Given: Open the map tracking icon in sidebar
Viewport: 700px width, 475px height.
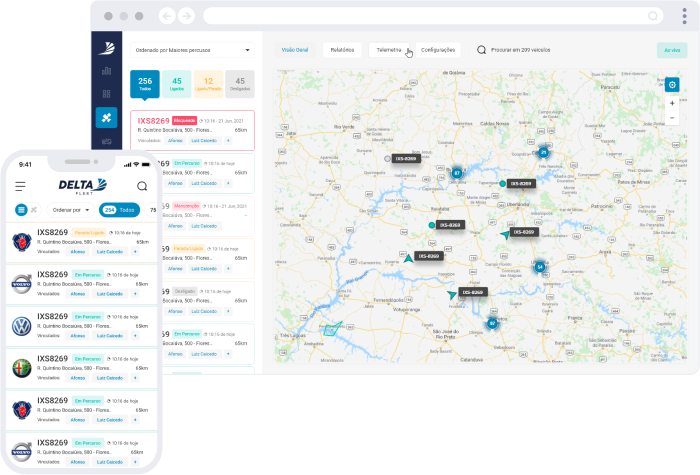Looking at the screenshot, I should pyautogui.click(x=106, y=118).
